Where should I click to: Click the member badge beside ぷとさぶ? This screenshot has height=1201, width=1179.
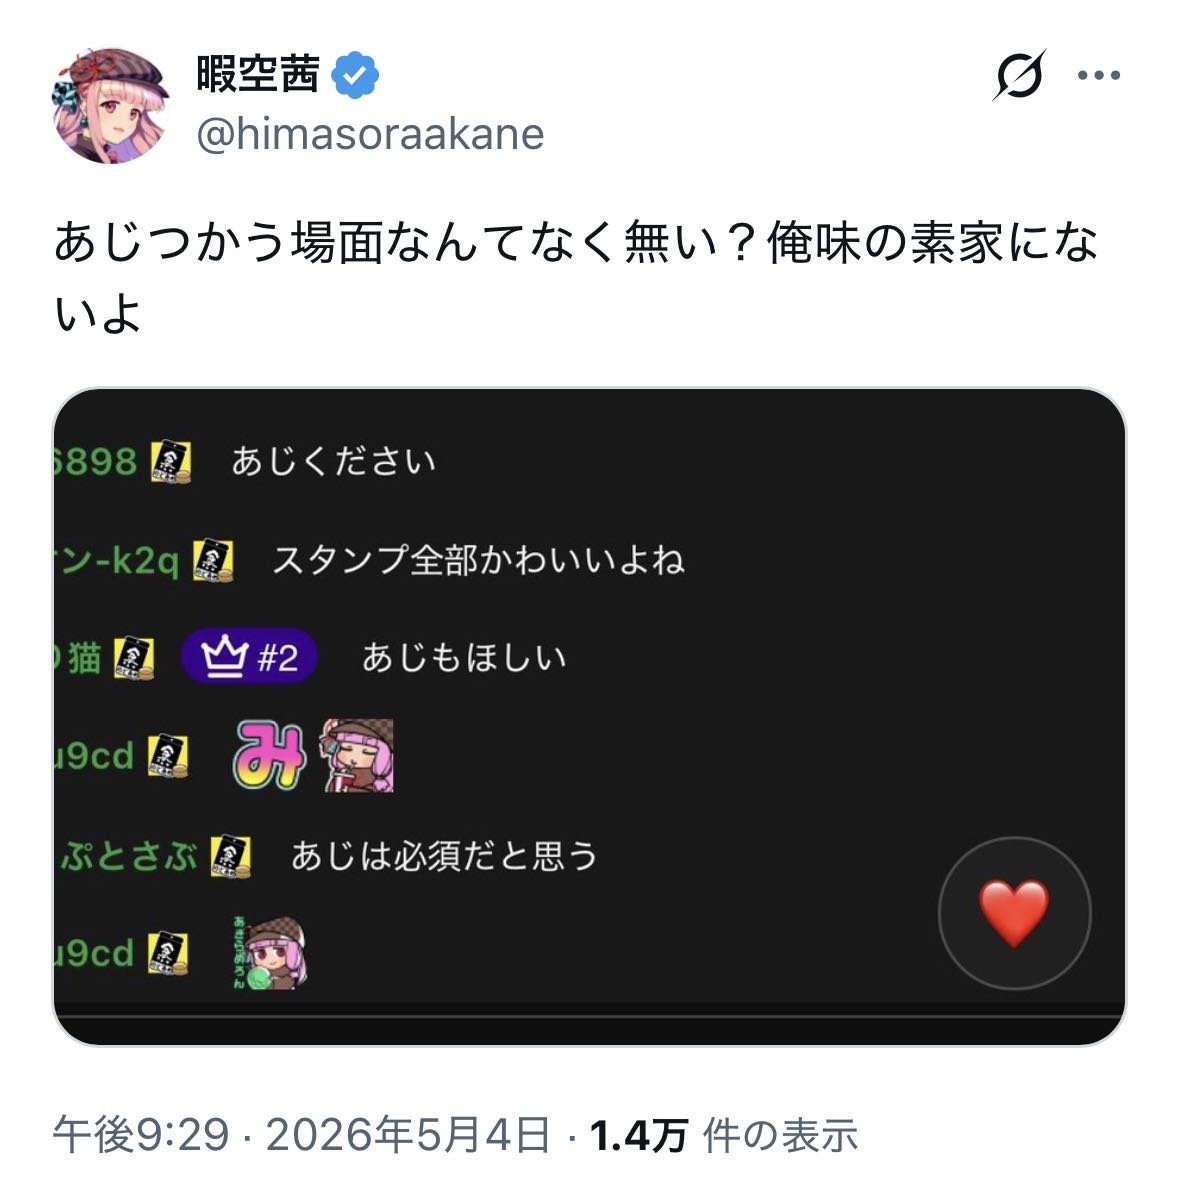pos(230,857)
